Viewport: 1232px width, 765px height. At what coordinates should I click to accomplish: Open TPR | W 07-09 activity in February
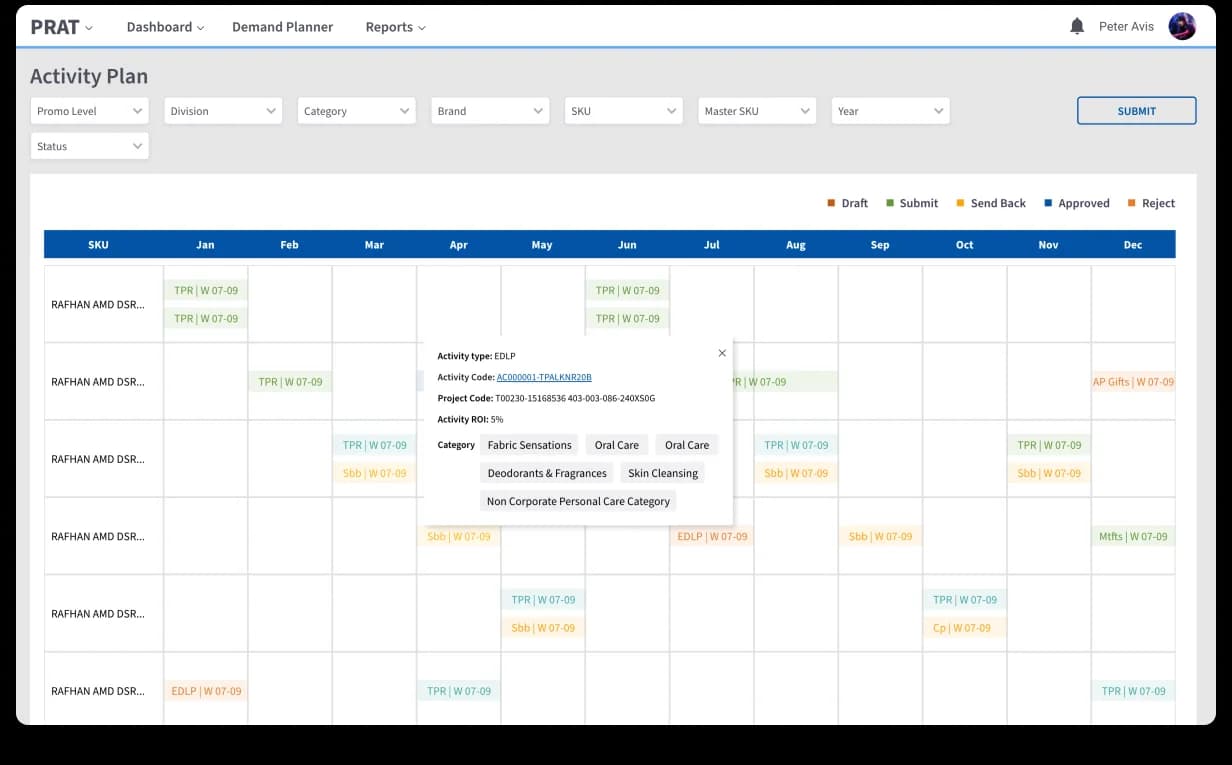click(290, 382)
